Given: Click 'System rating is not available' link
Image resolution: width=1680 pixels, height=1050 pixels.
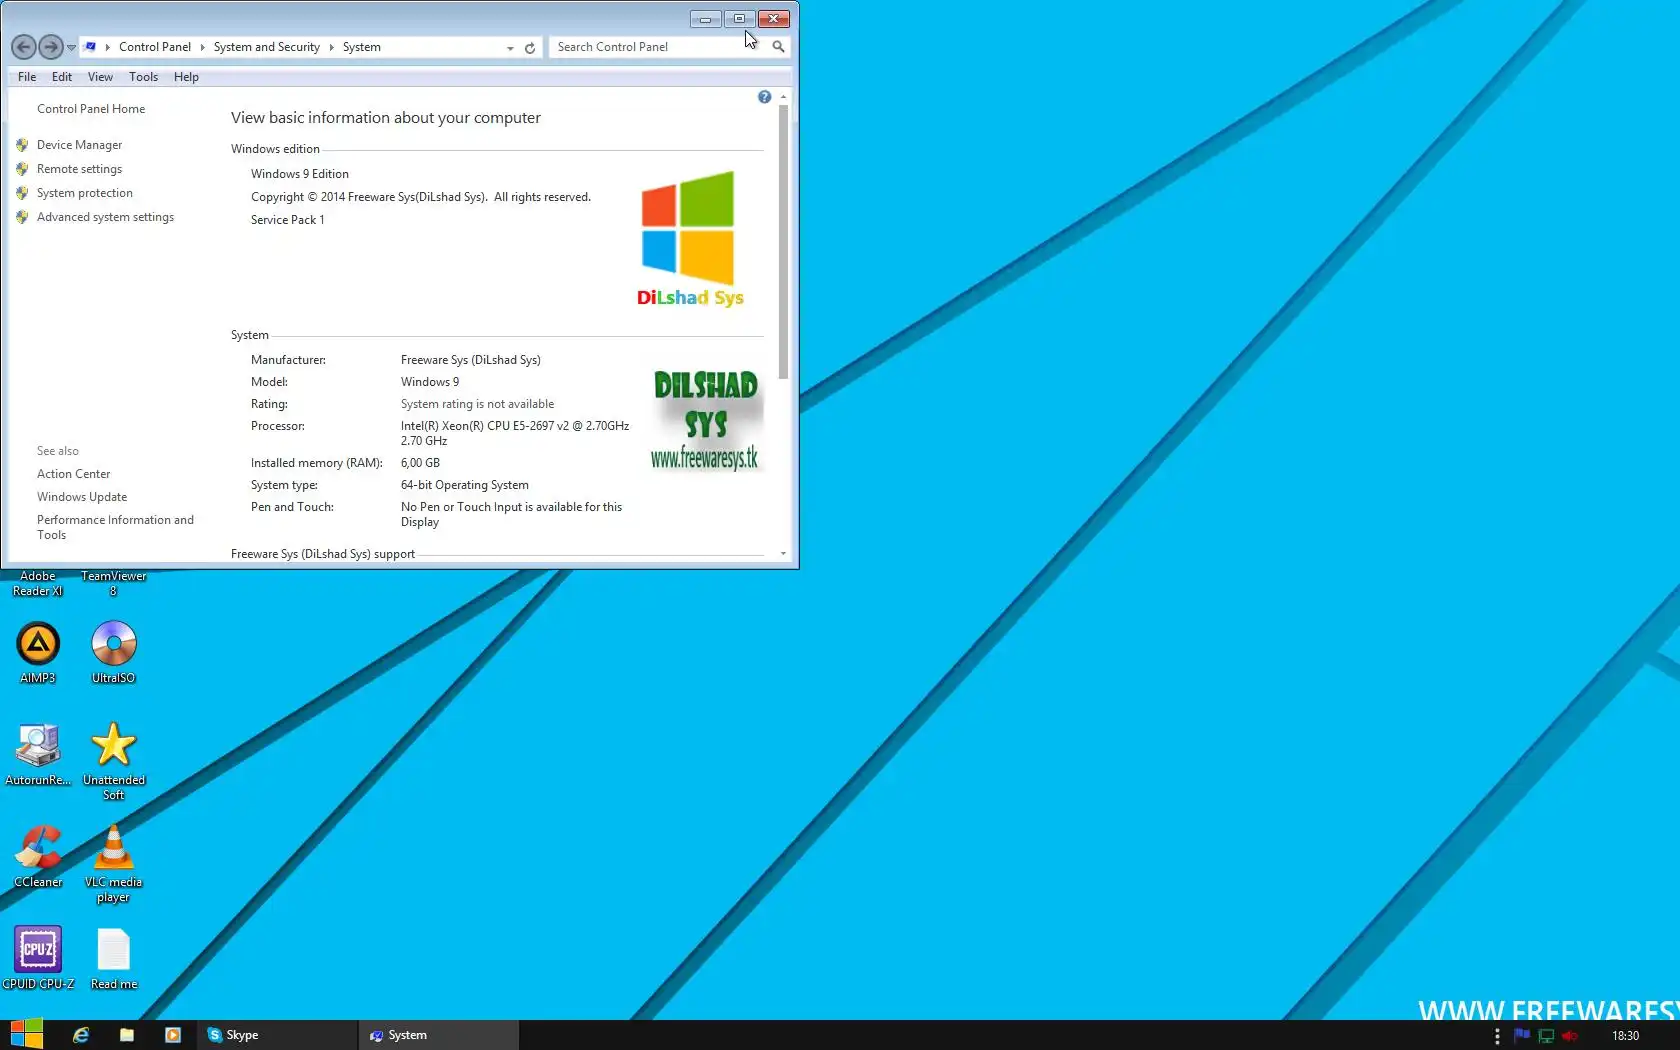Looking at the screenshot, I should (477, 404).
